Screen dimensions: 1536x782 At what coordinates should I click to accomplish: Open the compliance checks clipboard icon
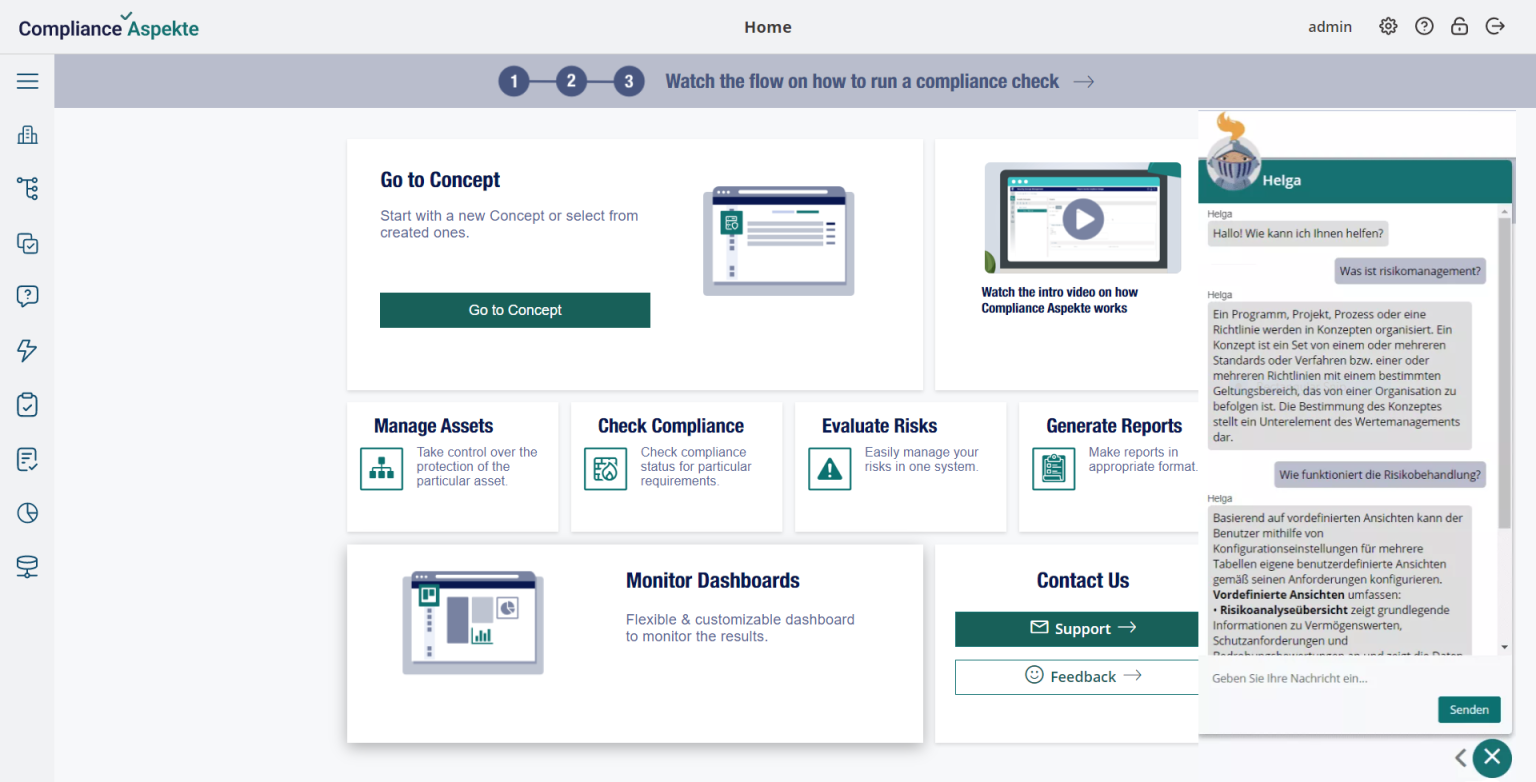point(27,404)
